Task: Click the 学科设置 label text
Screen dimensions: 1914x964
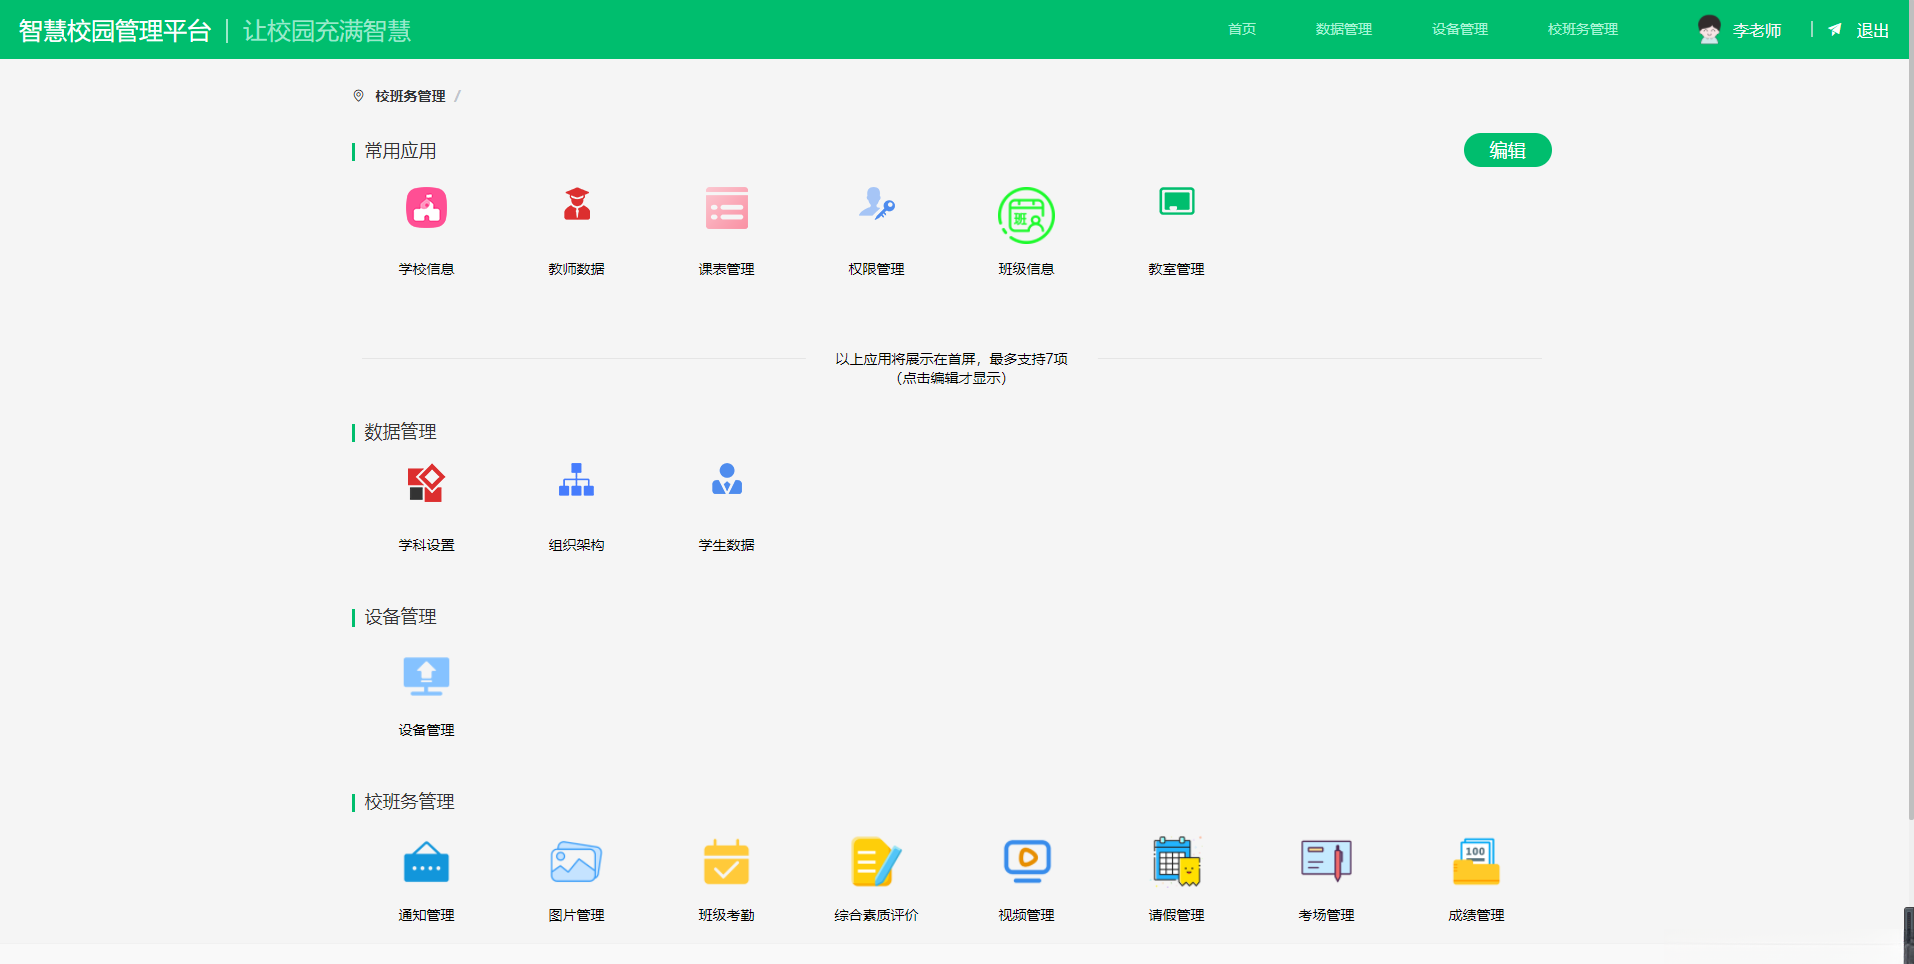Action: [x=426, y=545]
